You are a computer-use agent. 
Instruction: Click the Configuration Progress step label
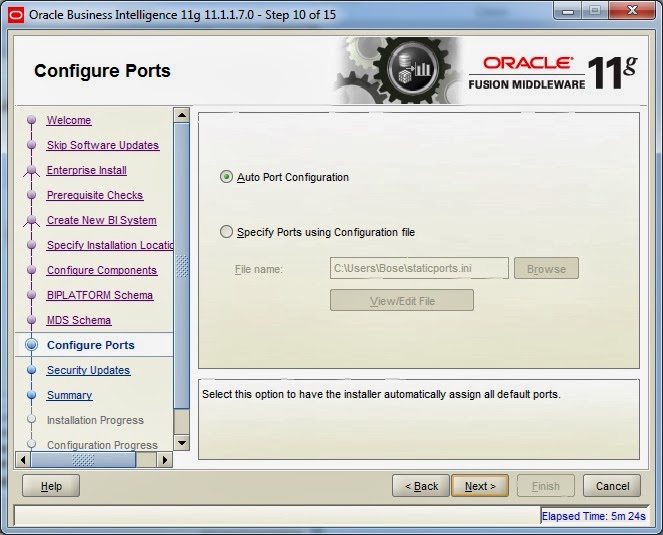(x=102, y=445)
